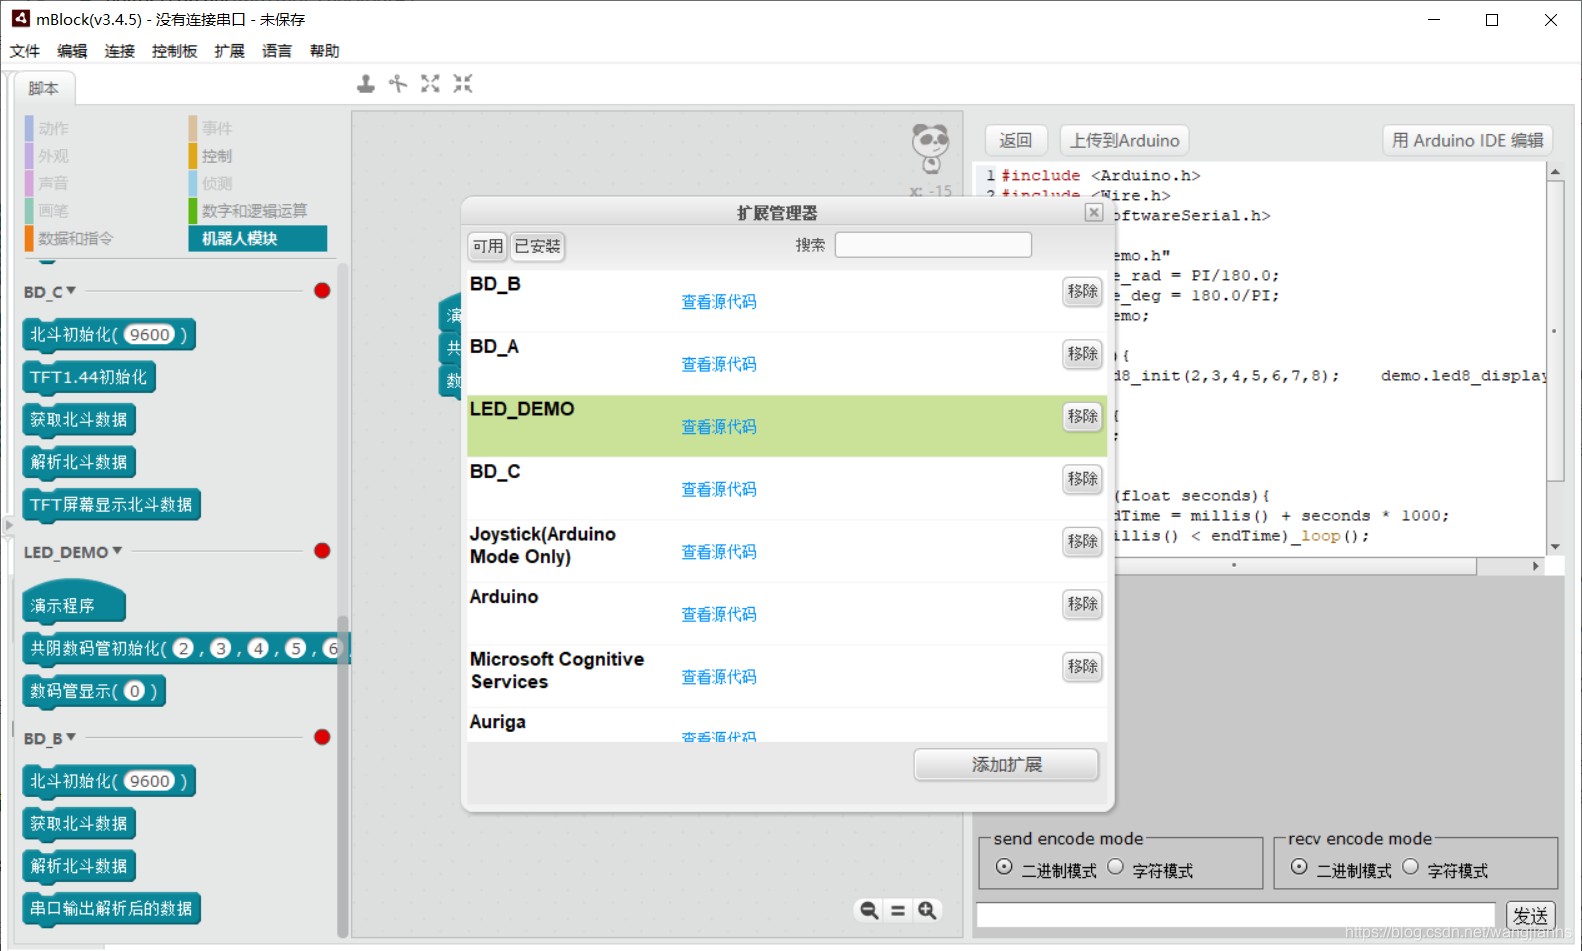
Task: Open the 控制板 menu
Action: [175, 51]
